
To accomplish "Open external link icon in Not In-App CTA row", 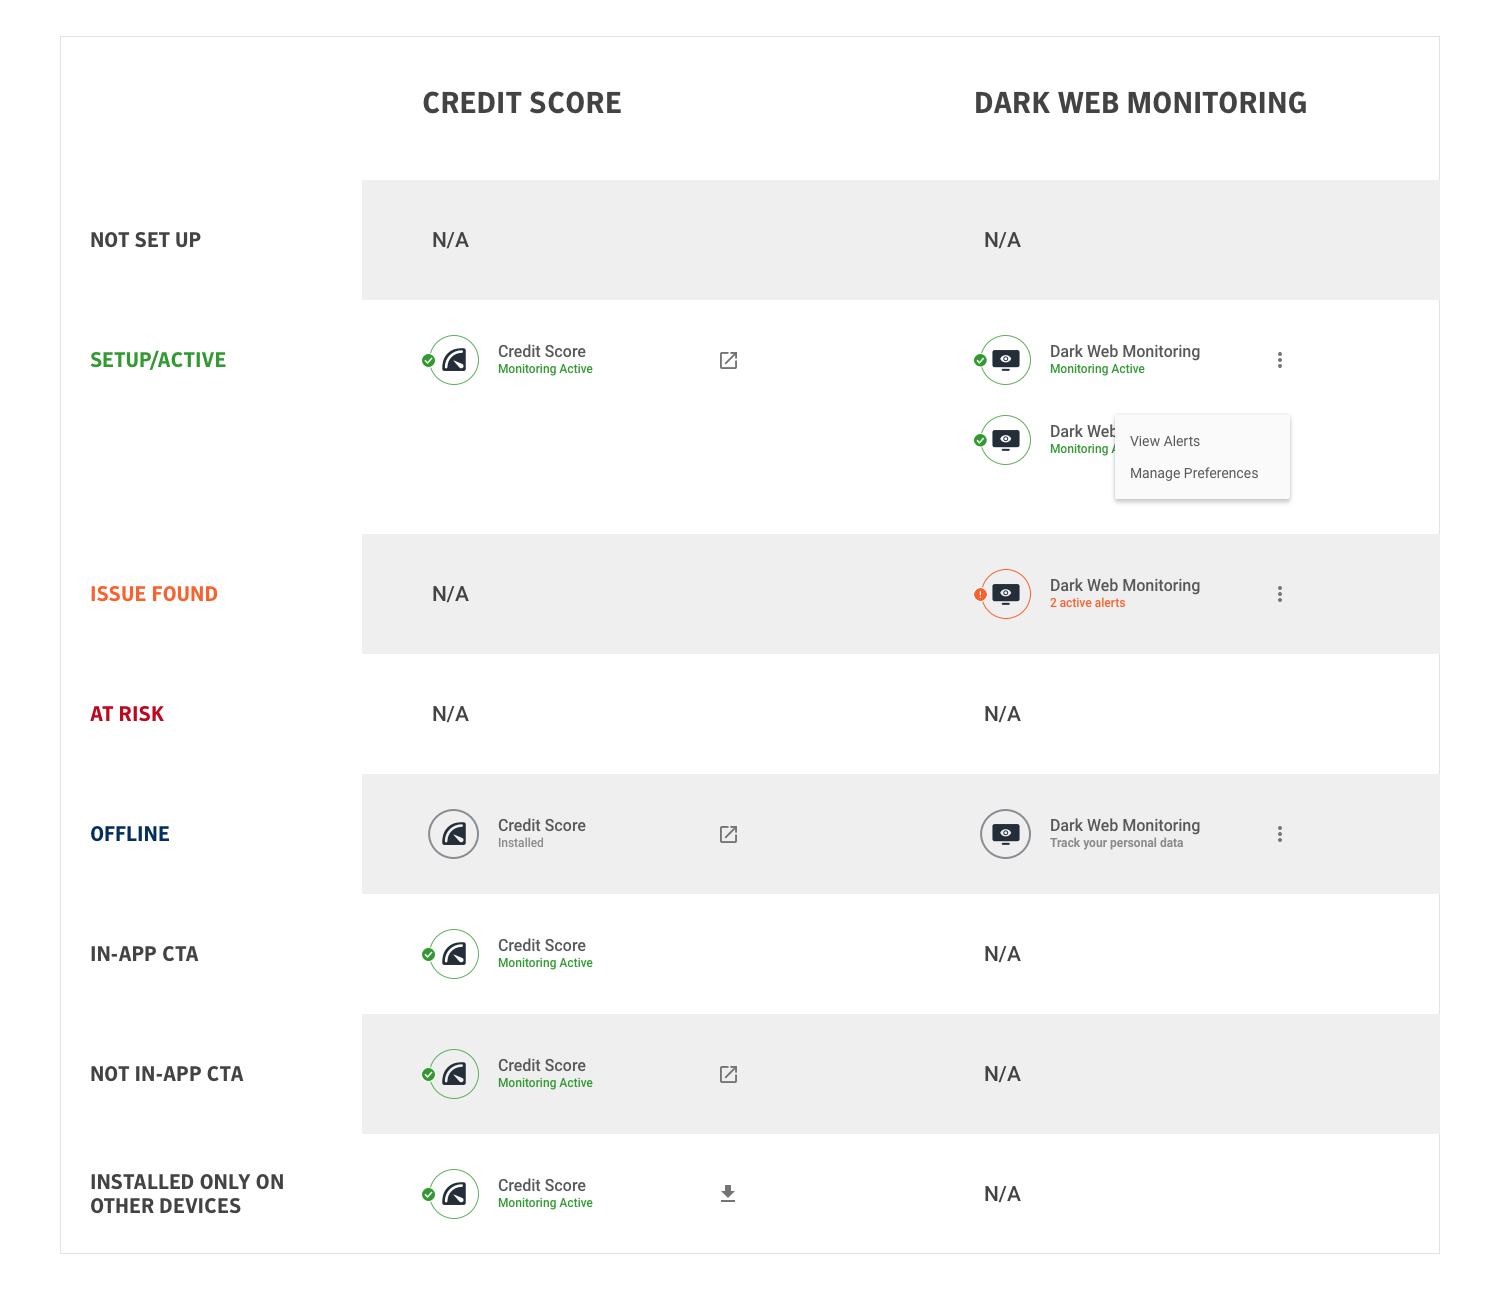I will (728, 1074).
